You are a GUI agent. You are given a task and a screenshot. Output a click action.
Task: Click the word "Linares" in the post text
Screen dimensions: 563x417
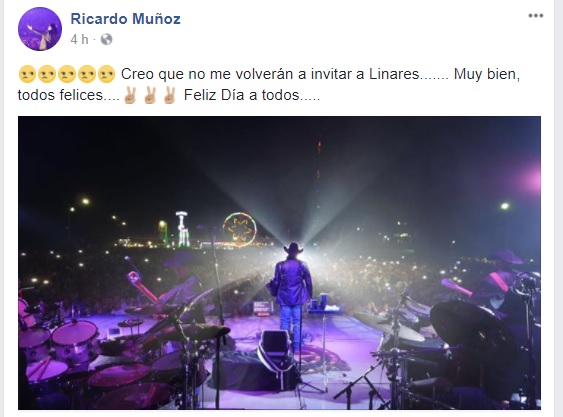point(394,74)
